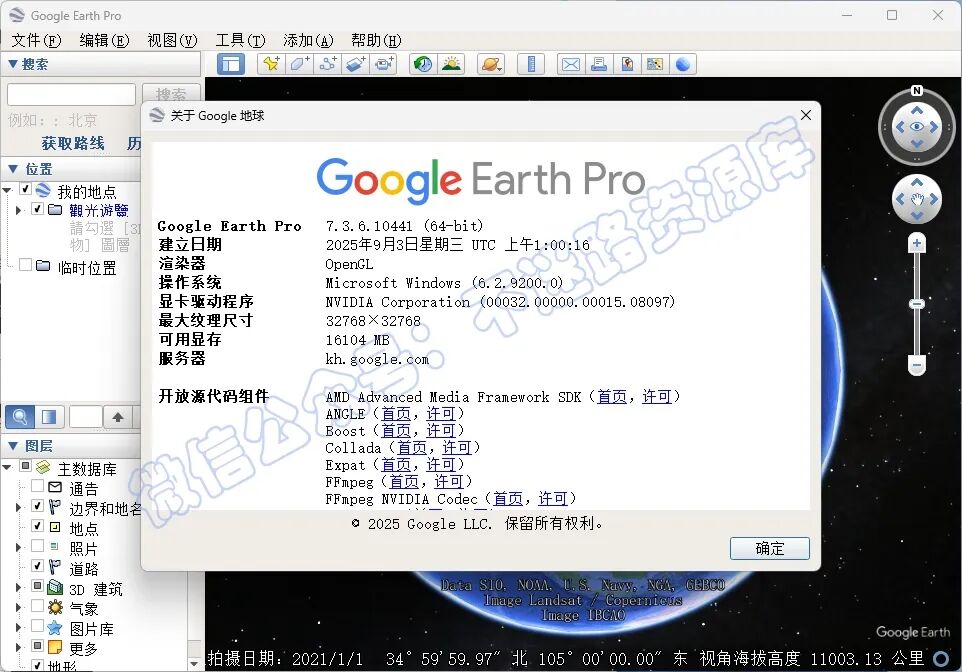Open the 工具(T) menu
Image resolution: width=962 pixels, height=672 pixels.
click(x=240, y=41)
